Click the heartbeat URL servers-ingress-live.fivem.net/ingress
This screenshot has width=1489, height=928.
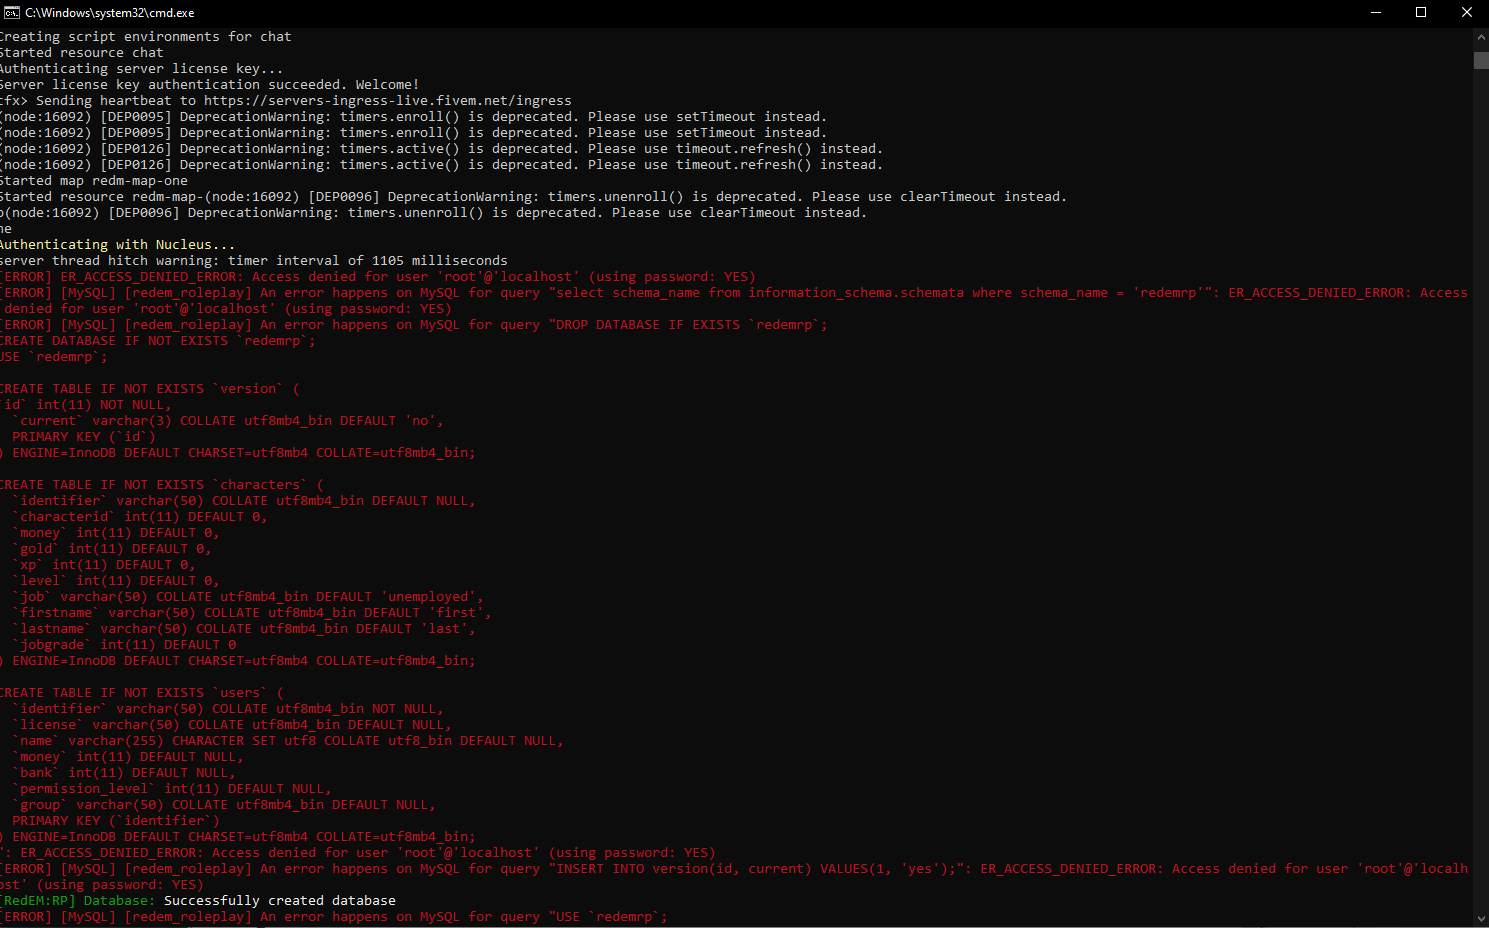click(388, 101)
